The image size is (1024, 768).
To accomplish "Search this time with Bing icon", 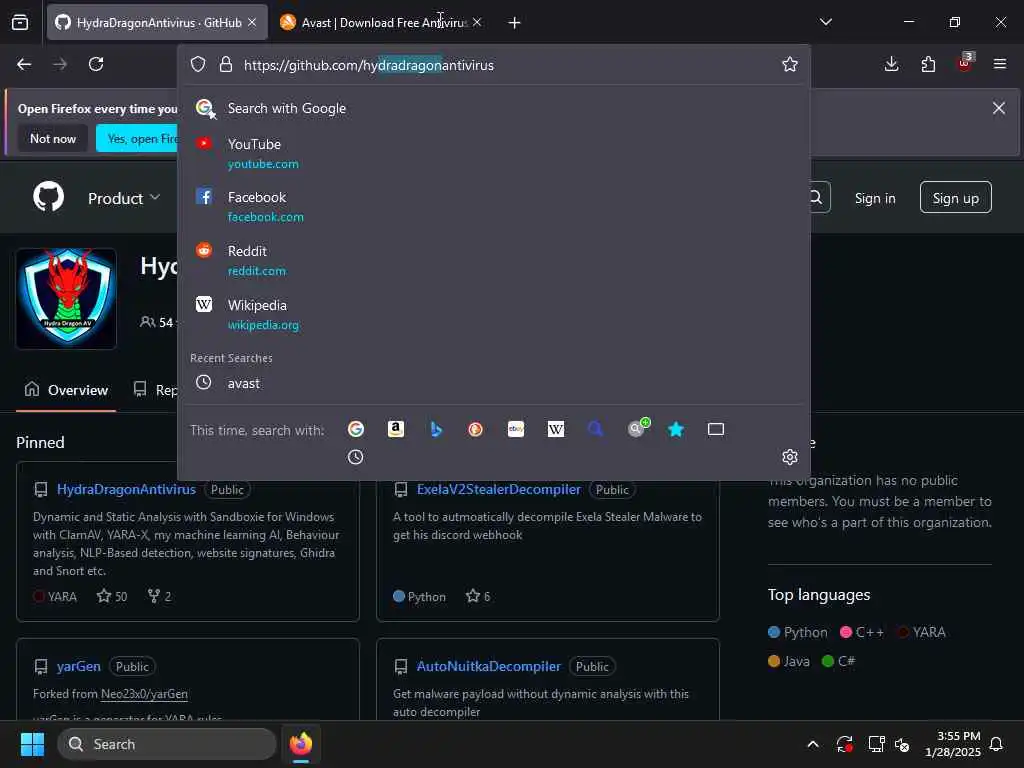I will [x=436, y=429].
